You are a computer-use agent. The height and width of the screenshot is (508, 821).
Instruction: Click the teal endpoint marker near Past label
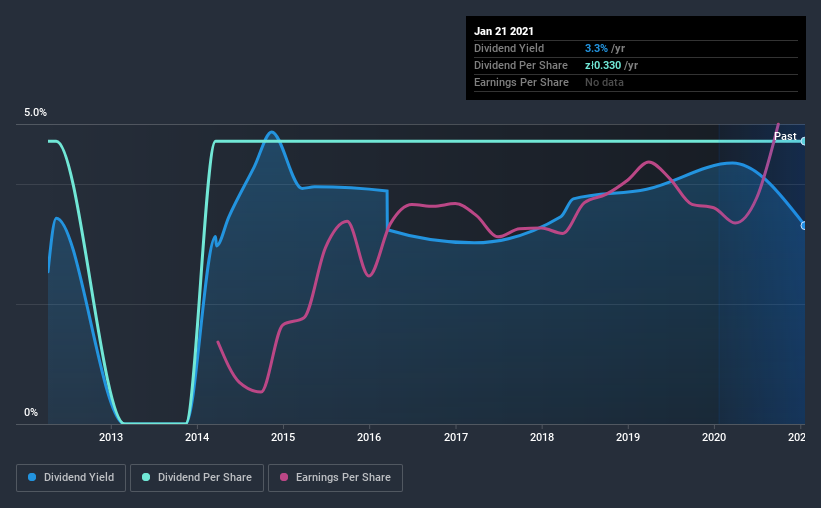point(803,141)
